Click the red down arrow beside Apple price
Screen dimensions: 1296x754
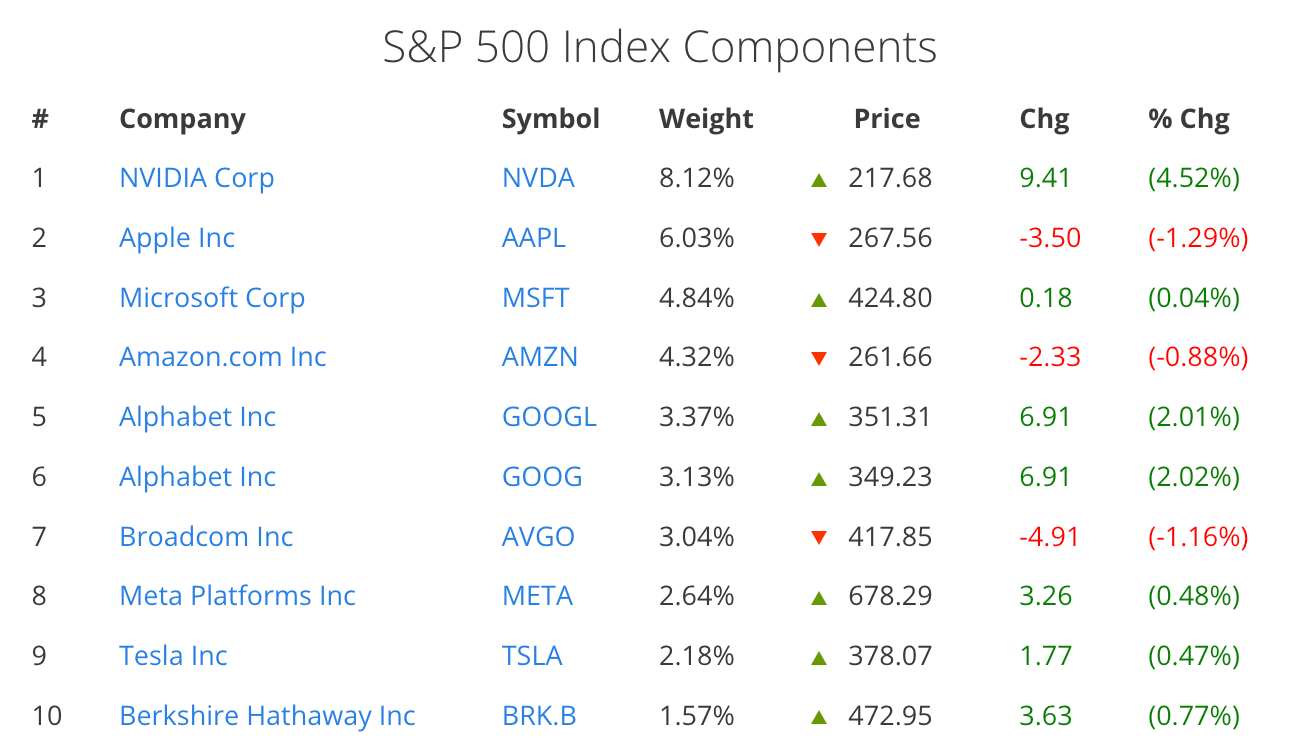(819, 239)
